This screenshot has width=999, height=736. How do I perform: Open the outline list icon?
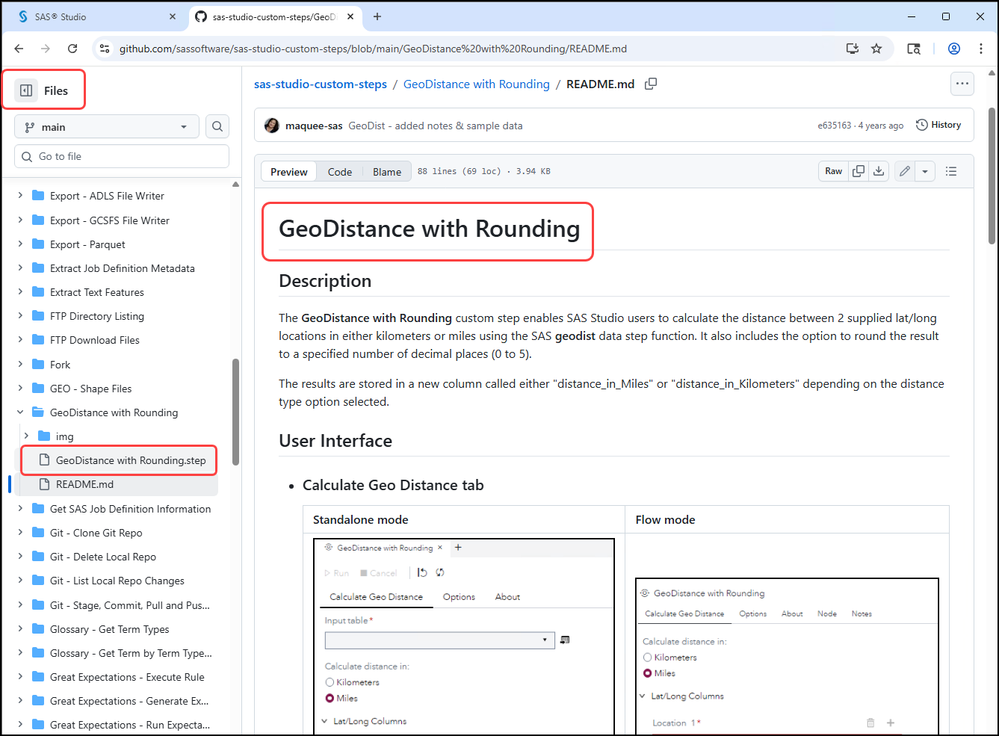[951, 171]
